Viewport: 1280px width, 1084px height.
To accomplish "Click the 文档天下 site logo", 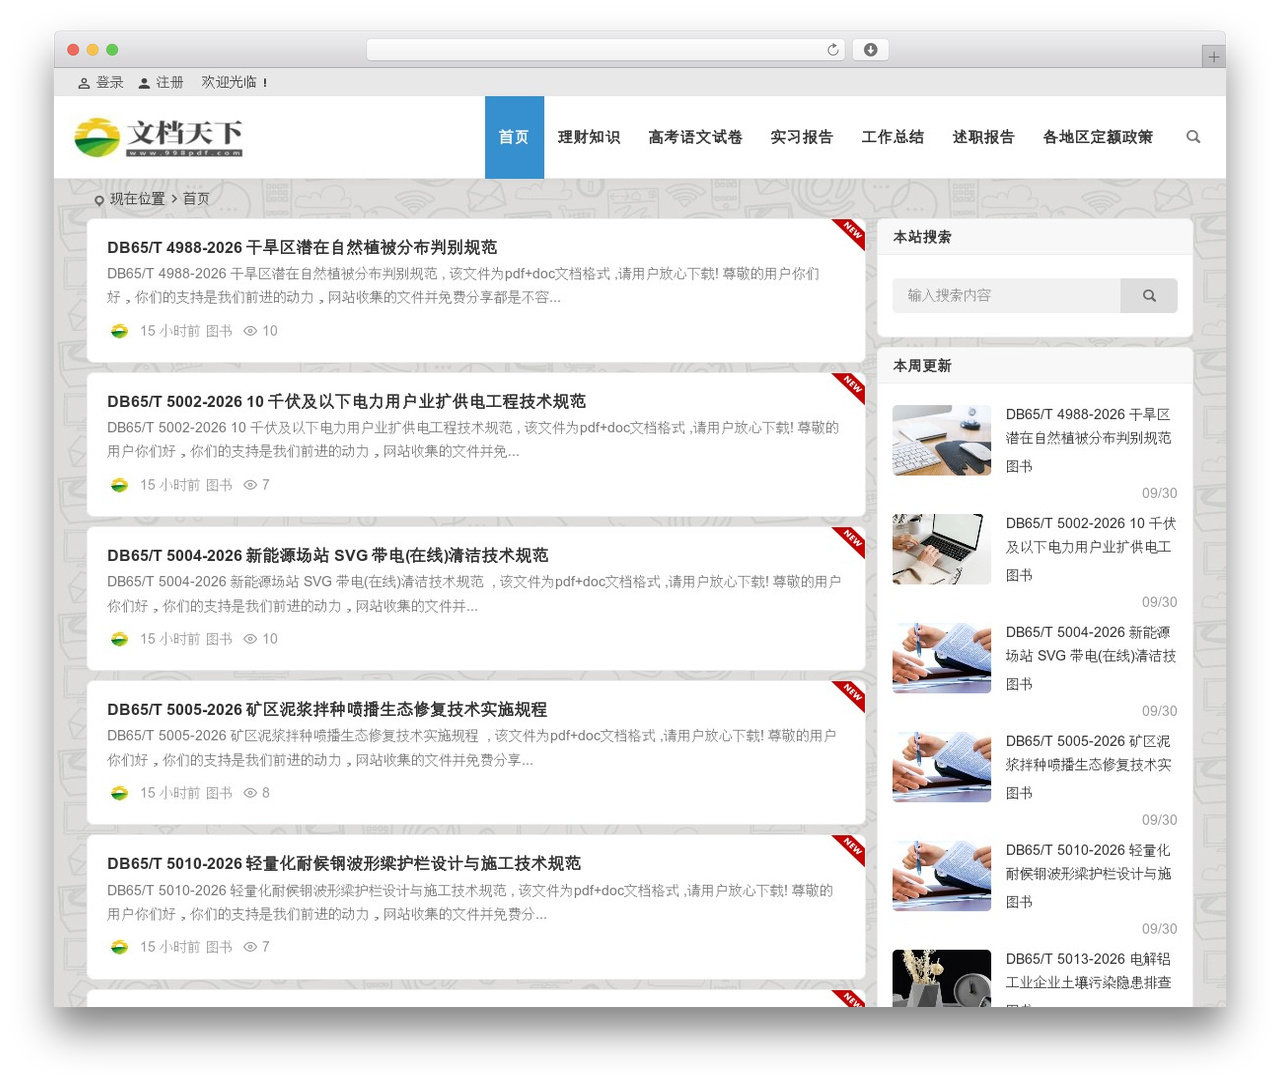I will pos(159,137).
